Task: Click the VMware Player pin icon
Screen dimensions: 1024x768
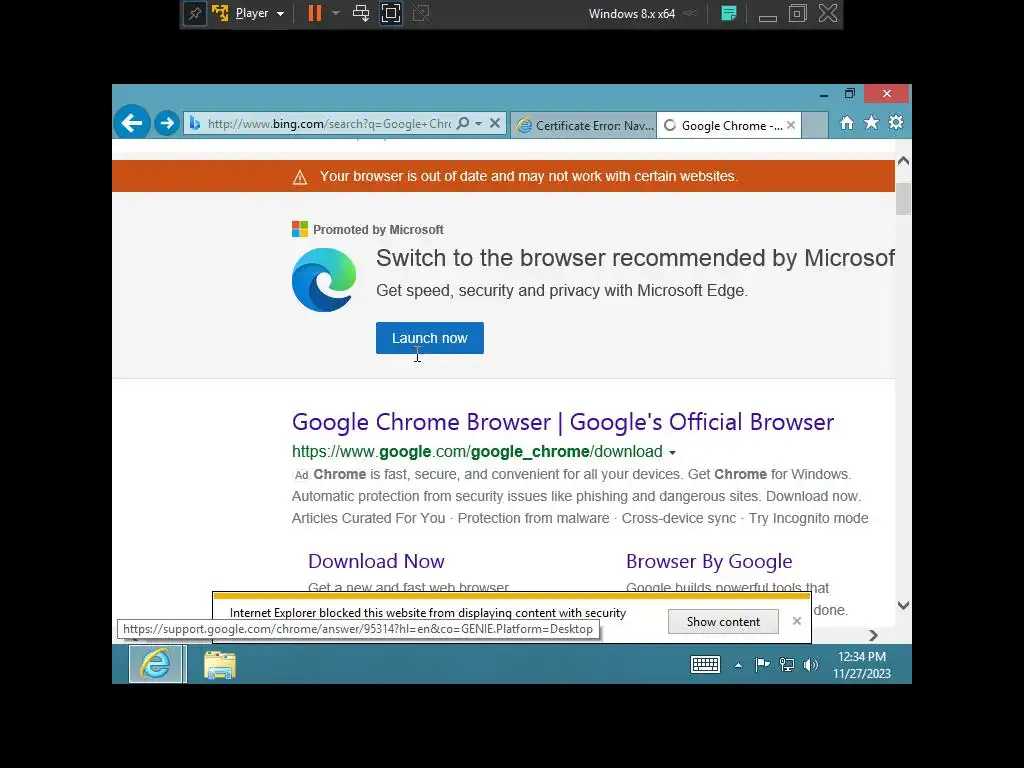Action: tap(195, 14)
